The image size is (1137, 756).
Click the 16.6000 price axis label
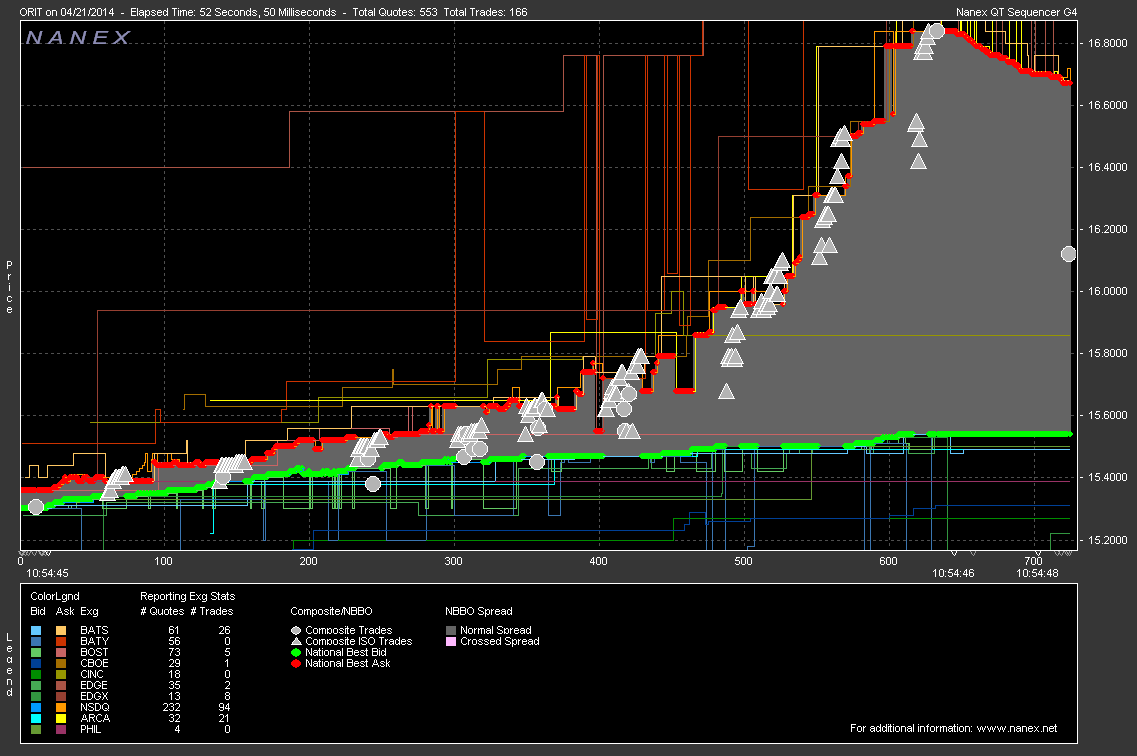1107,105
